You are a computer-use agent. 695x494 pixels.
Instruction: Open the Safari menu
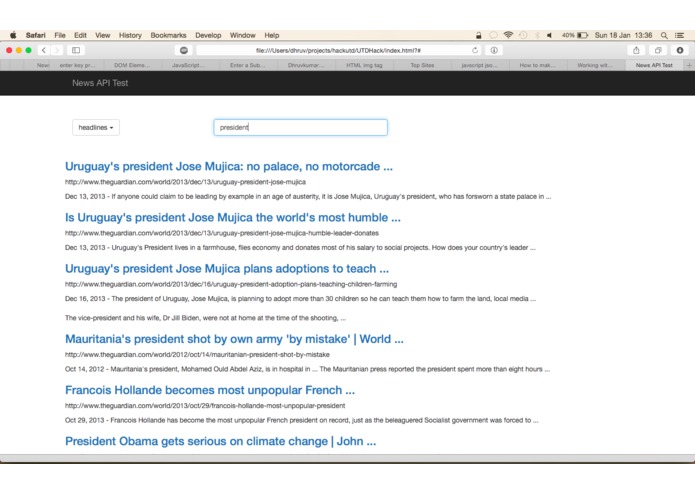(35, 35)
